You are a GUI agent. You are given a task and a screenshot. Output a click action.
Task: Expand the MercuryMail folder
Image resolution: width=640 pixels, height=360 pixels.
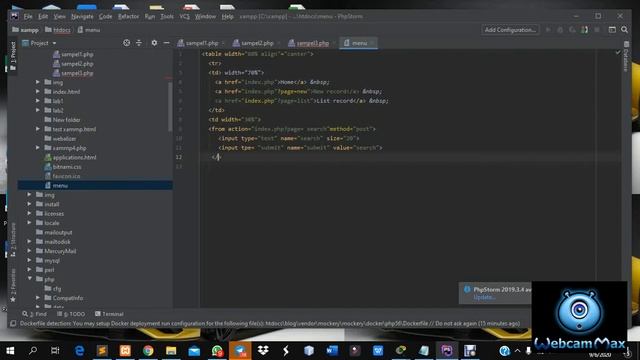click(29, 251)
